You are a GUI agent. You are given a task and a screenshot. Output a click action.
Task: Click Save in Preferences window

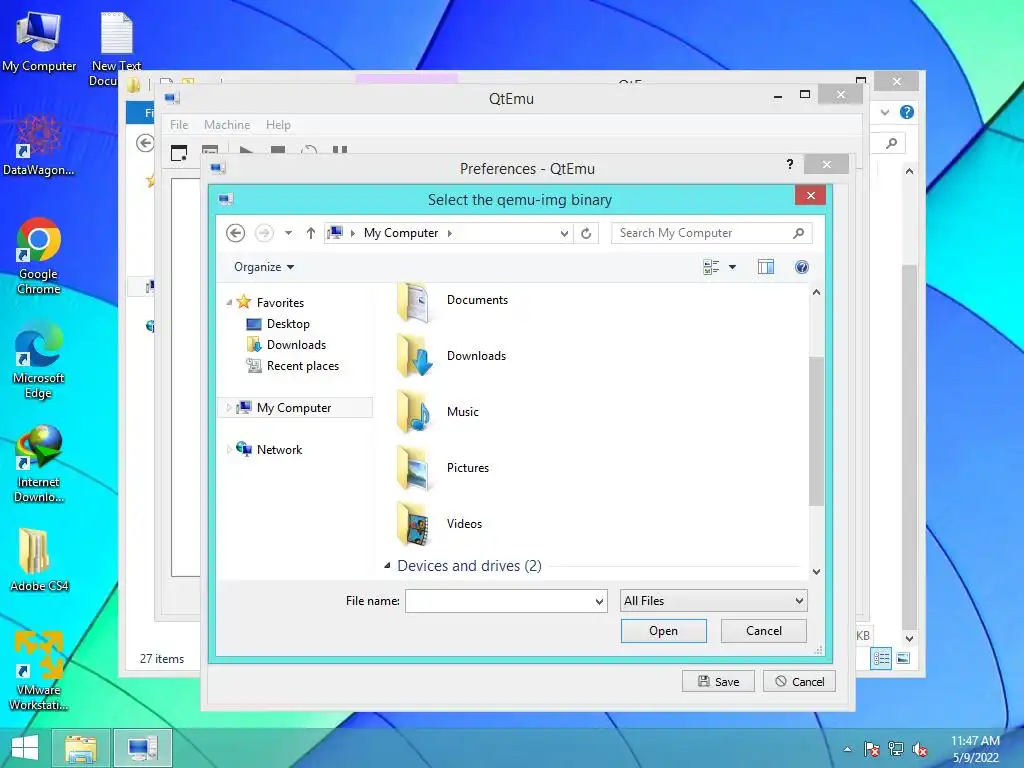pos(718,681)
